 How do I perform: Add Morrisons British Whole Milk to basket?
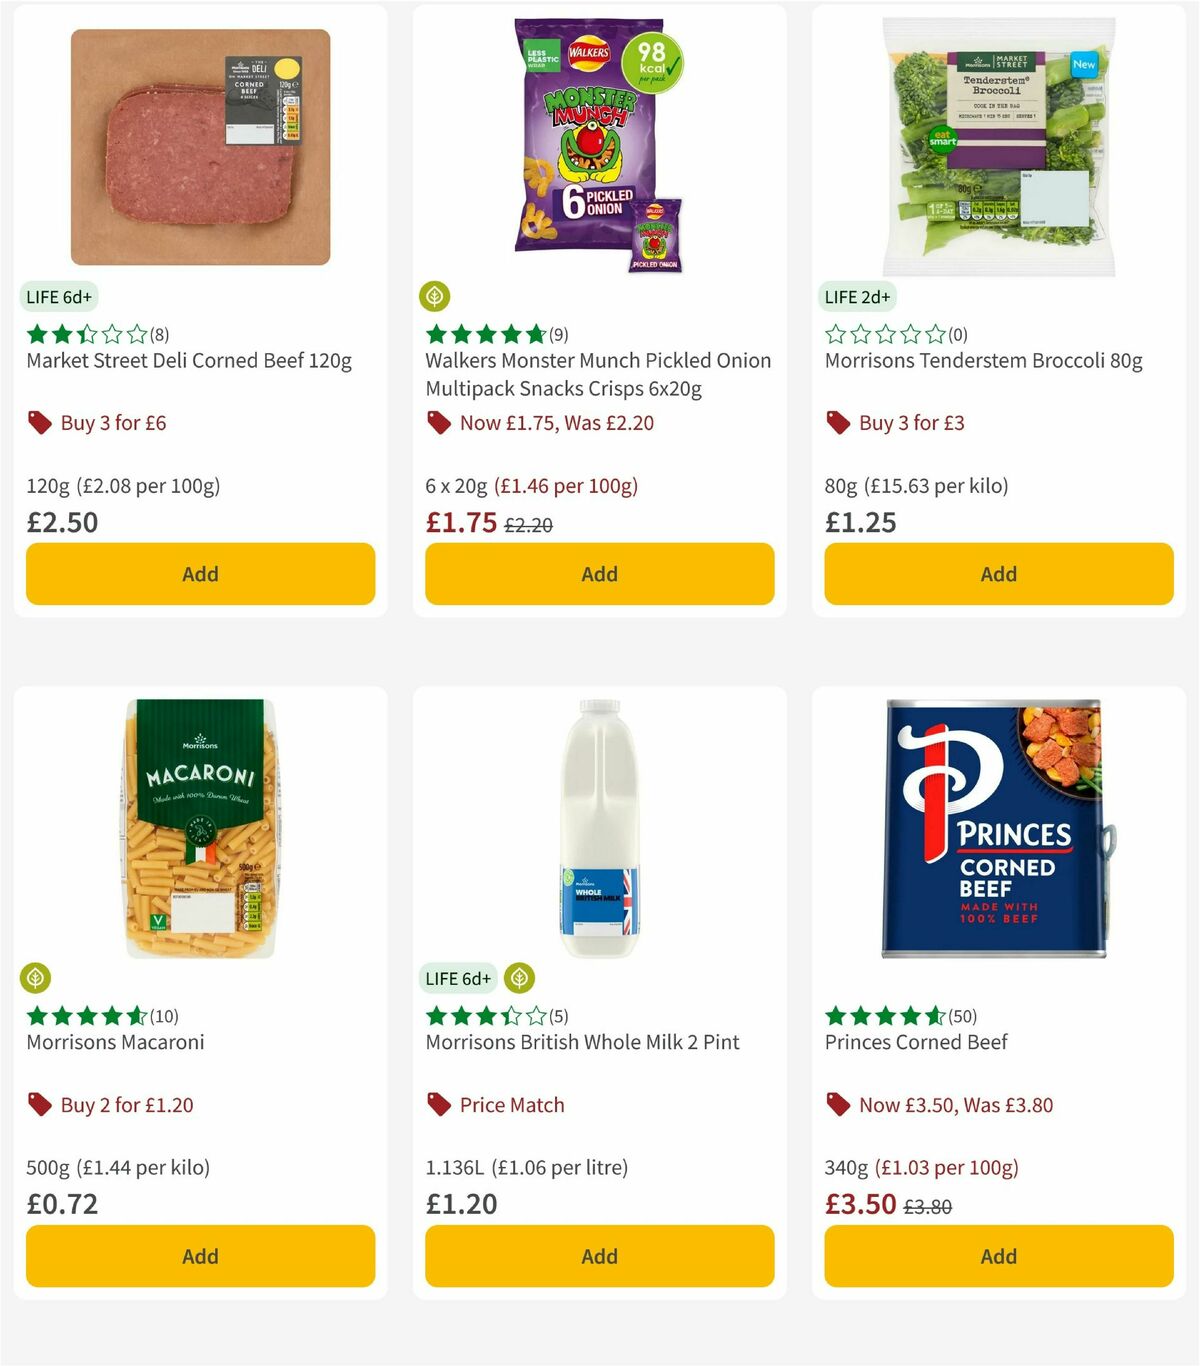pos(598,1256)
